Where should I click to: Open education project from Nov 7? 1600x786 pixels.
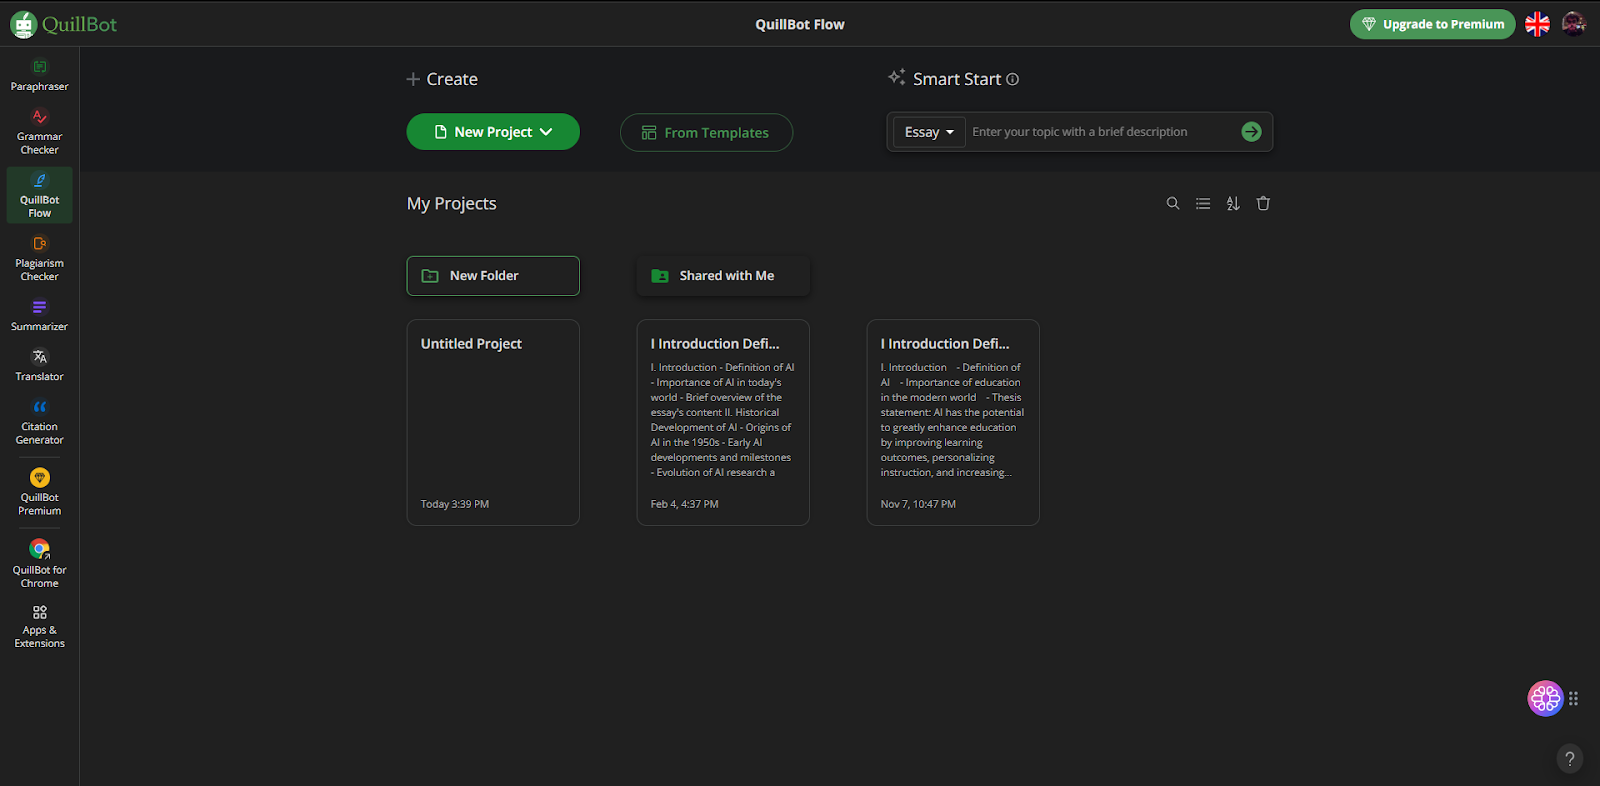coord(953,422)
